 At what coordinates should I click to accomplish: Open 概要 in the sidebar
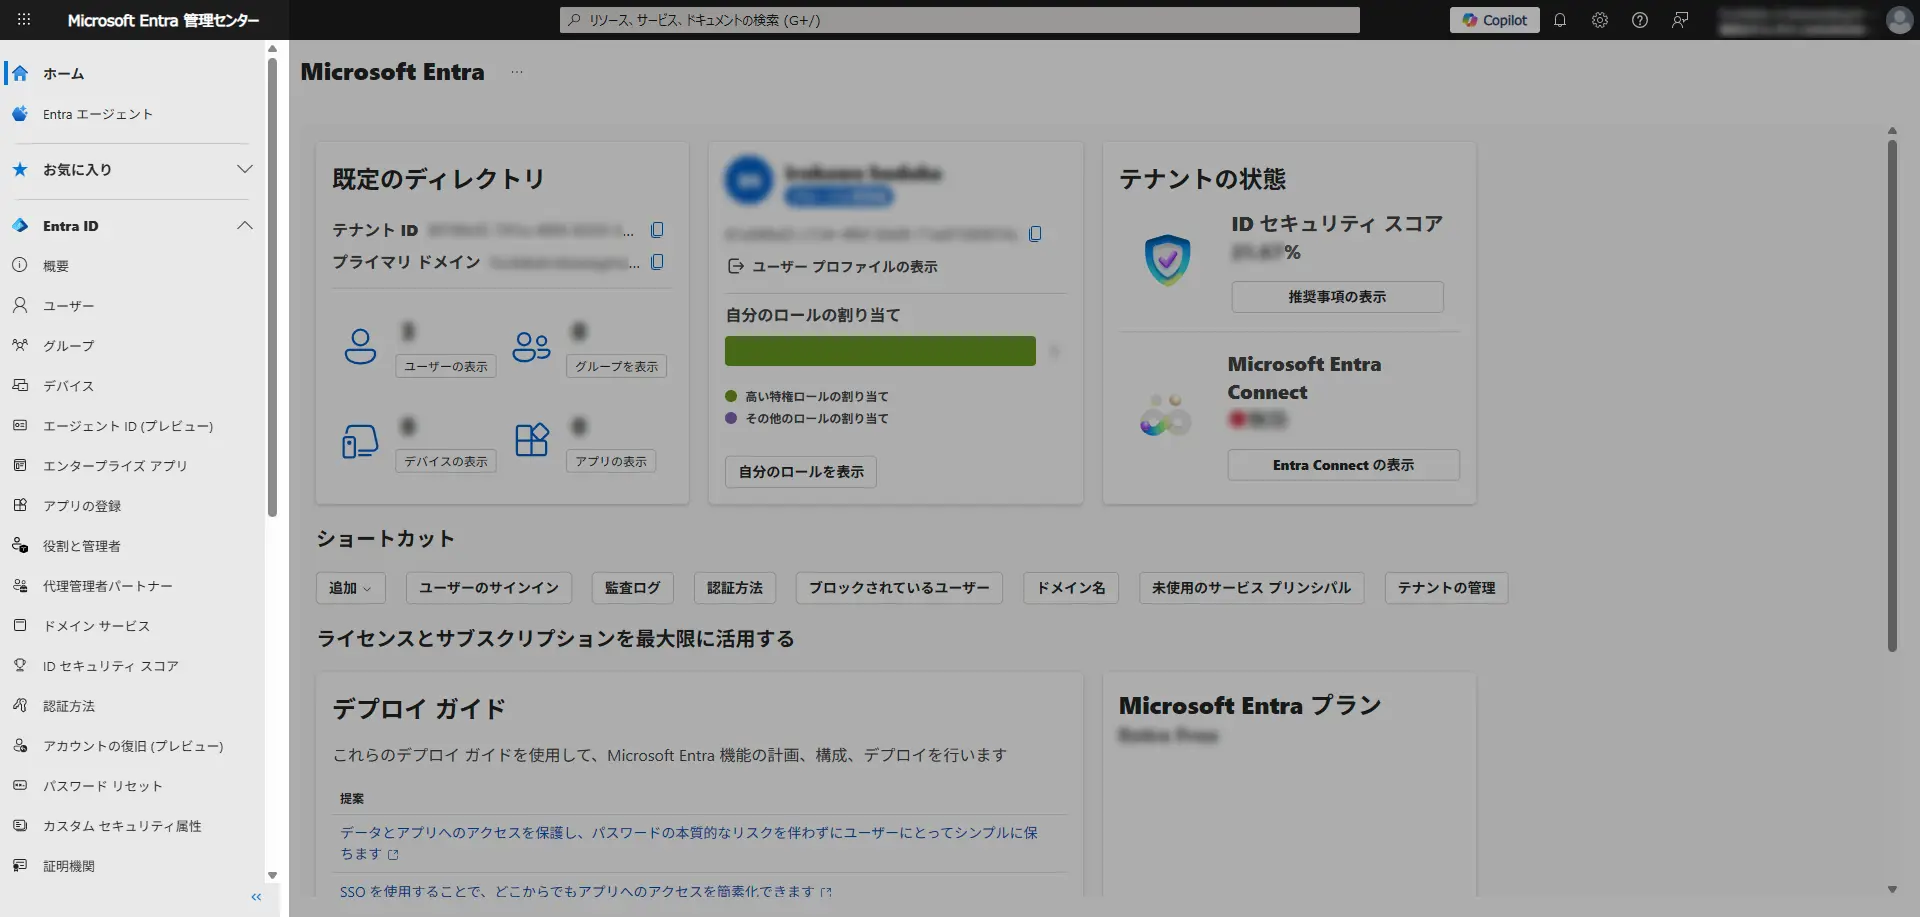134,266
